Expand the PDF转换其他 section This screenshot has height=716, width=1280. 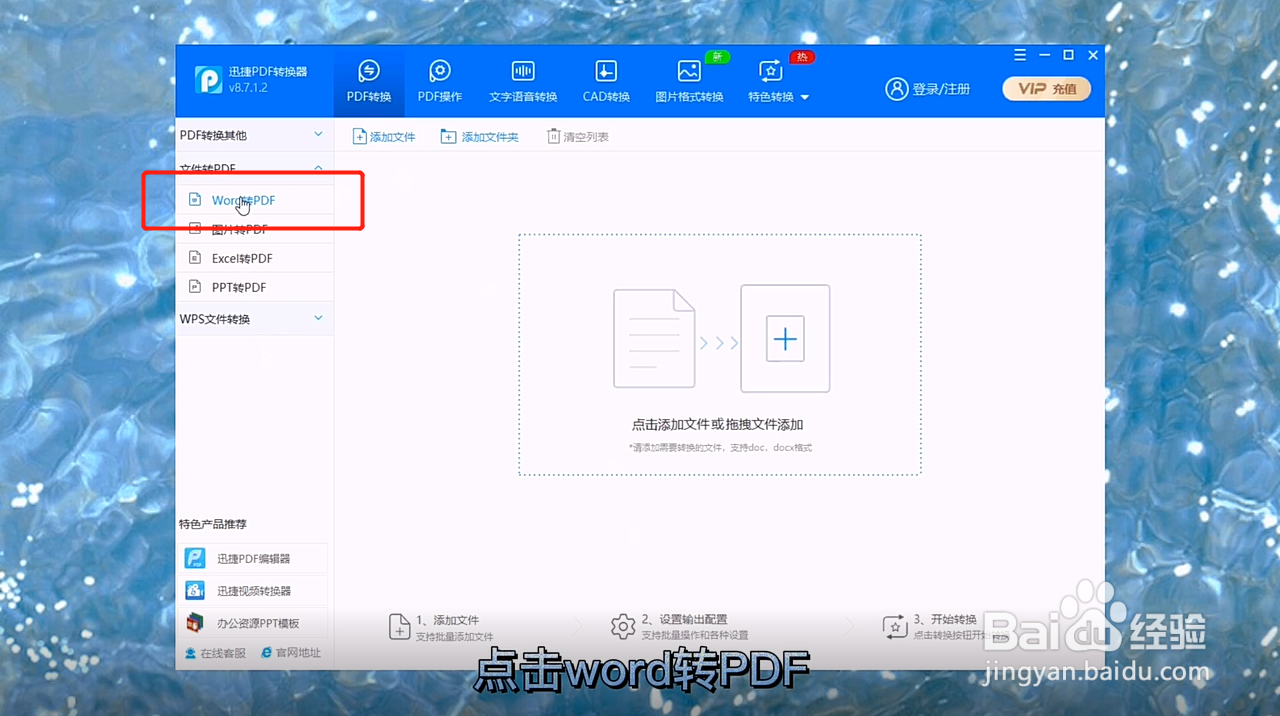254,135
